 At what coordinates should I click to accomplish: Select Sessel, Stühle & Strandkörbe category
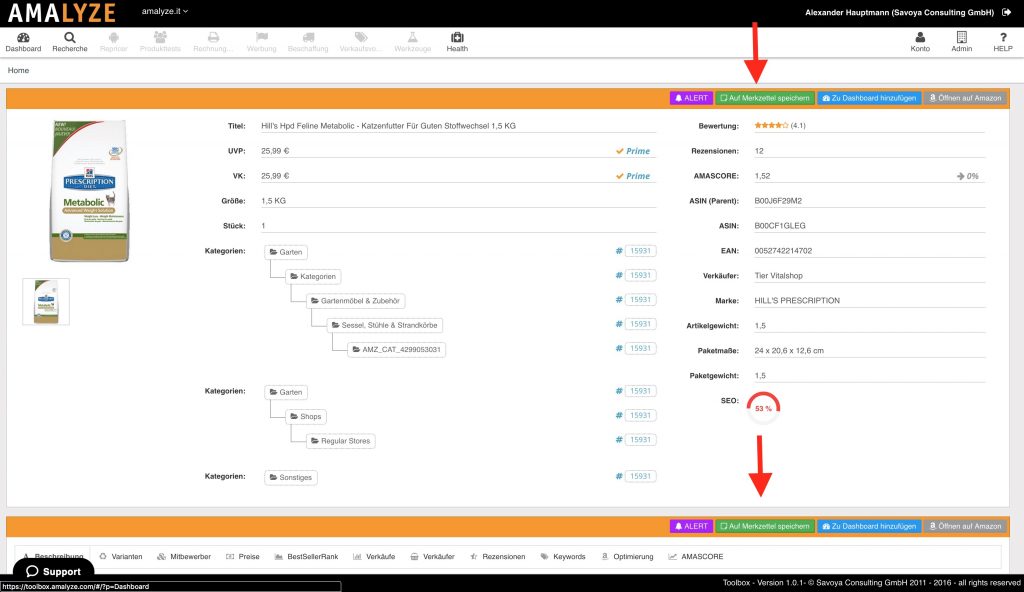coord(385,325)
